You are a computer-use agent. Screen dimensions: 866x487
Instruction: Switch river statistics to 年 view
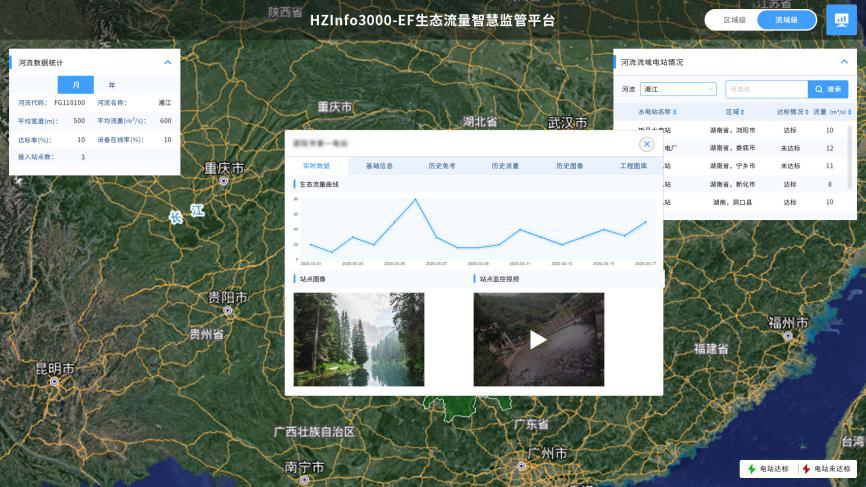pyautogui.click(x=112, y=85)
